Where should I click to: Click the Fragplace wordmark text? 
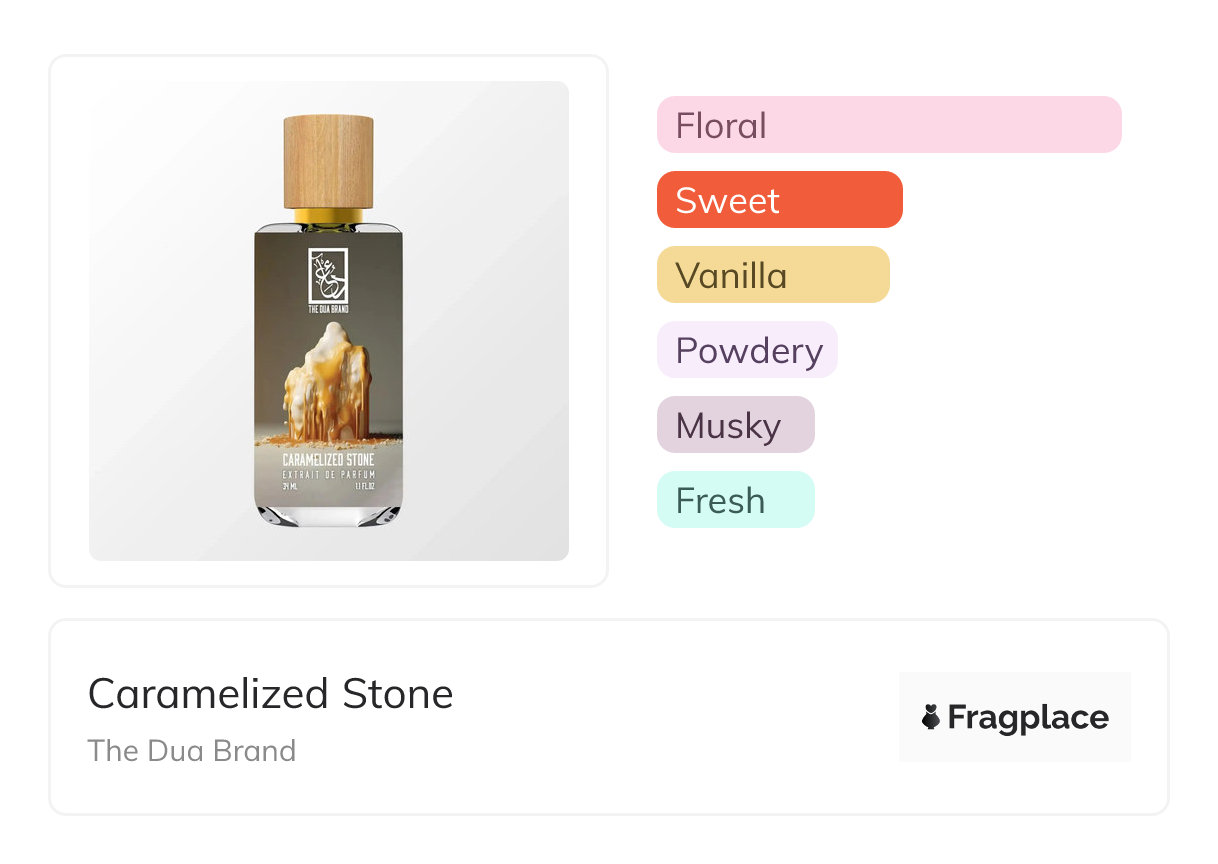click(x=1027, y=717)
